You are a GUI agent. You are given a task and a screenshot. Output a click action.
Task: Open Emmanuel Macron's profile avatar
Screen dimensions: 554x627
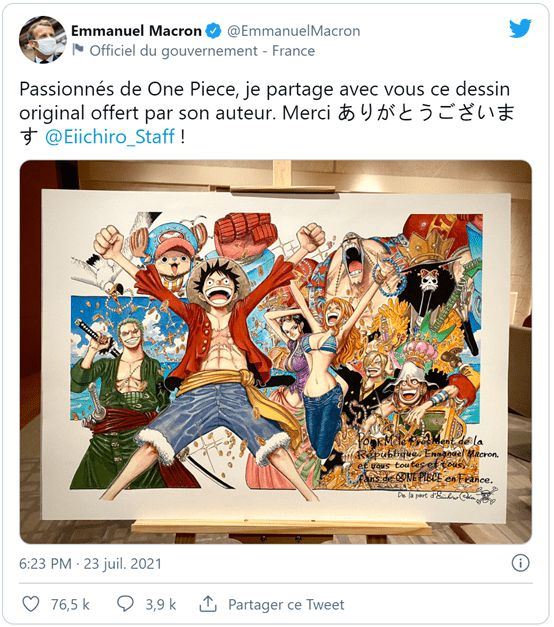42,40
